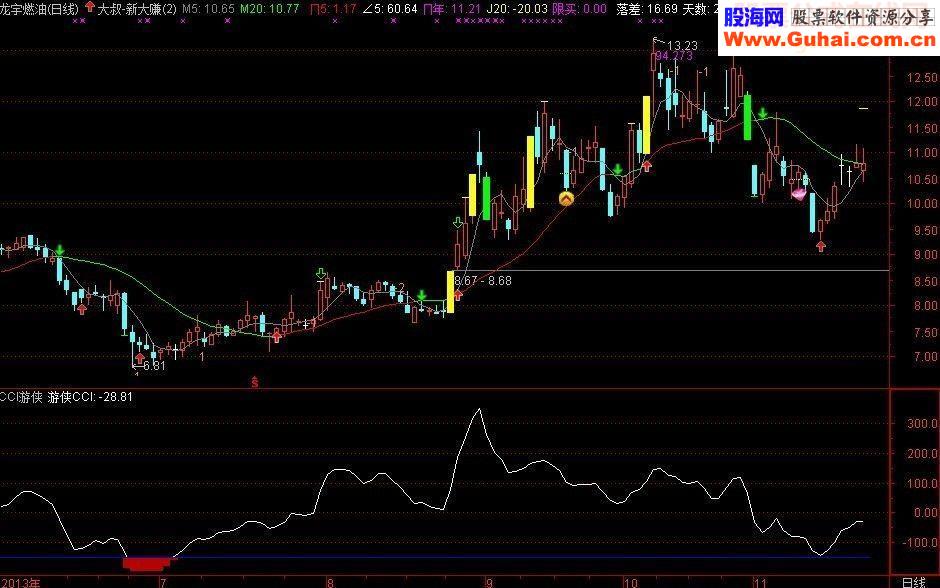
Task: Click the 日线 period label at bottom right
Action: click(915, 583)
